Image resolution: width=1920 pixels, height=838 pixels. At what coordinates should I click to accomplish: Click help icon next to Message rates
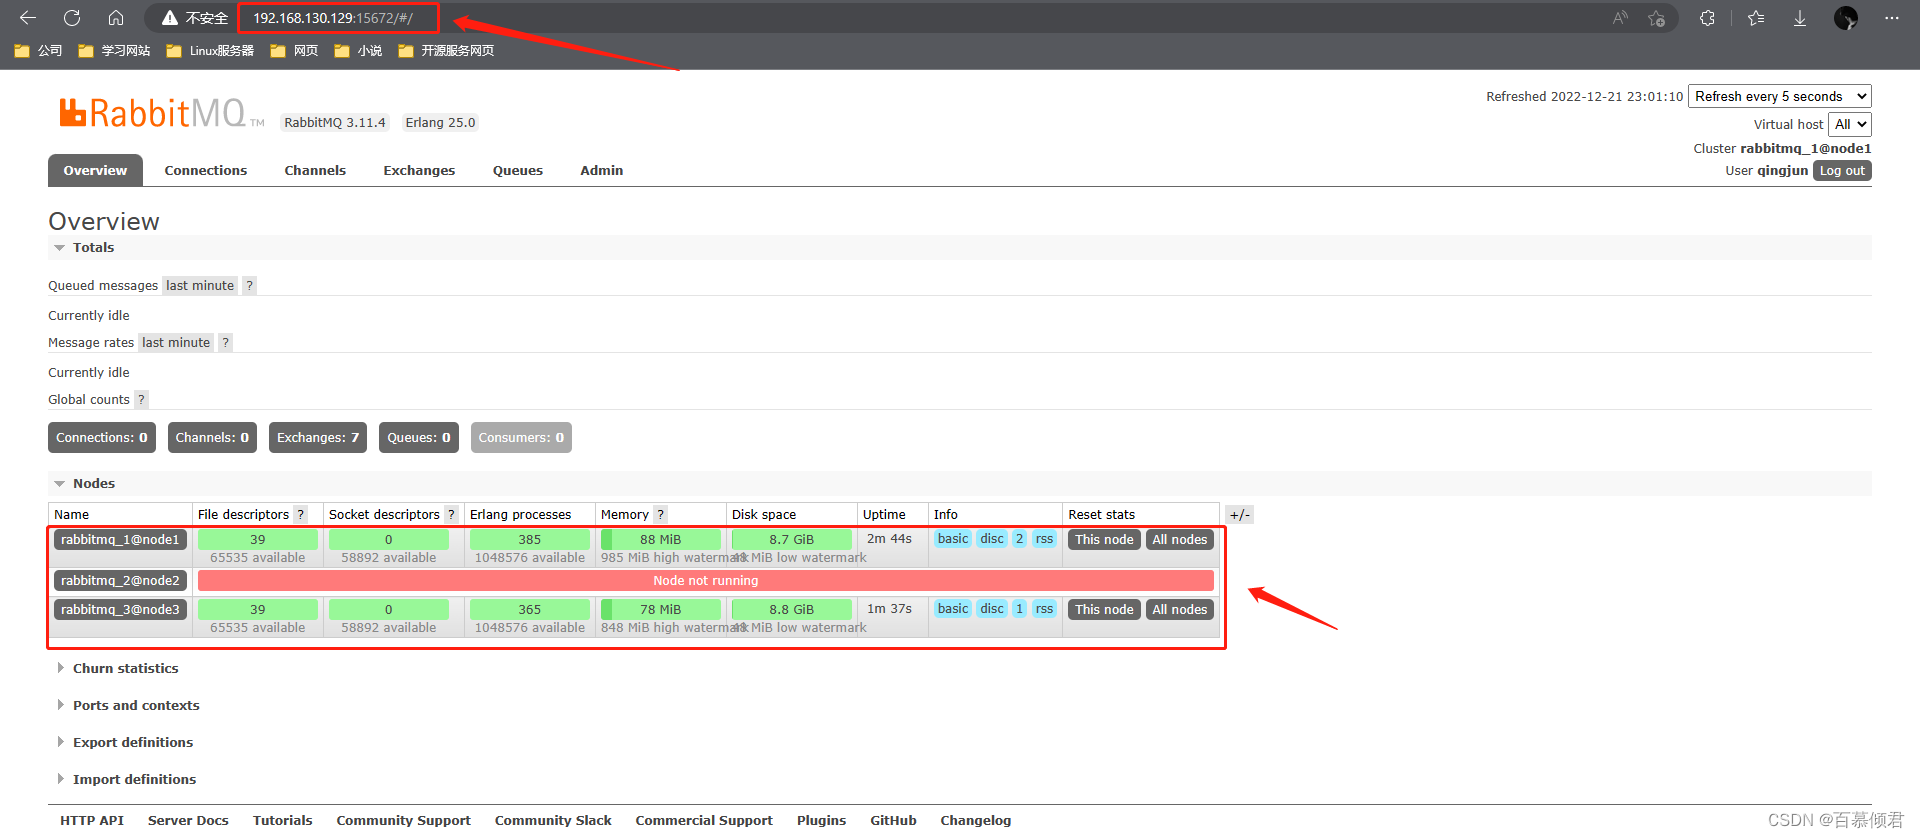click(226, 343)
